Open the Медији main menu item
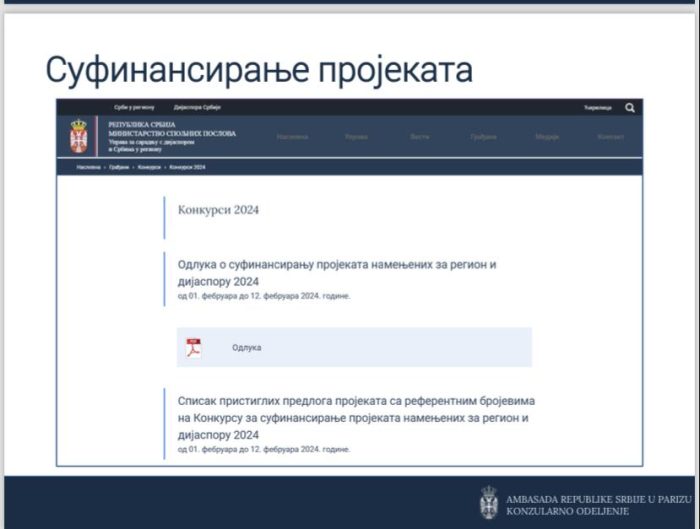The image size is (700, 529). [x=546, y=136]
